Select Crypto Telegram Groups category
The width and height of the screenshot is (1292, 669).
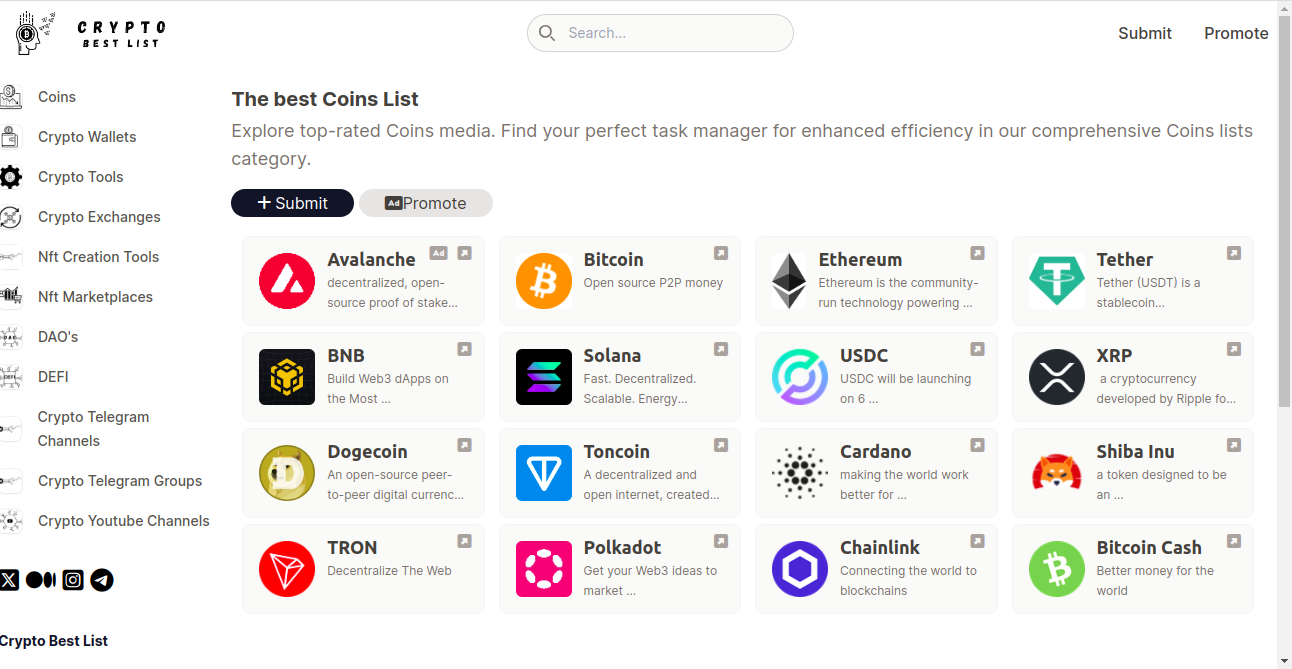[120, 481]
